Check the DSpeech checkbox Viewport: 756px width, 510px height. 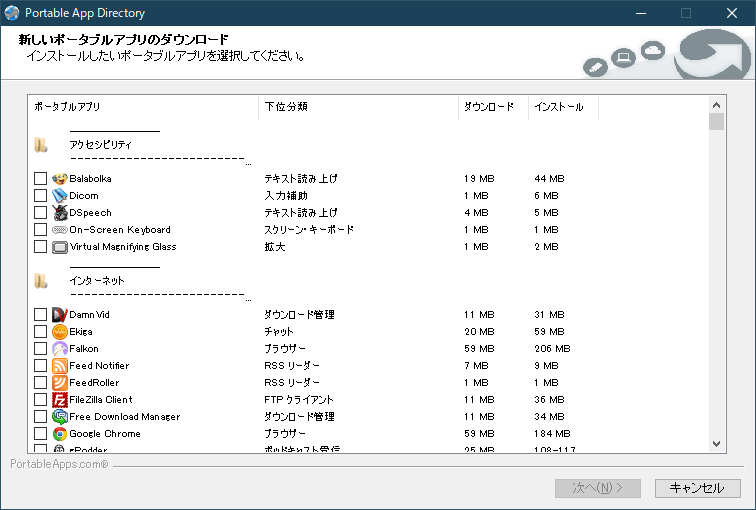tap(40, 213)
